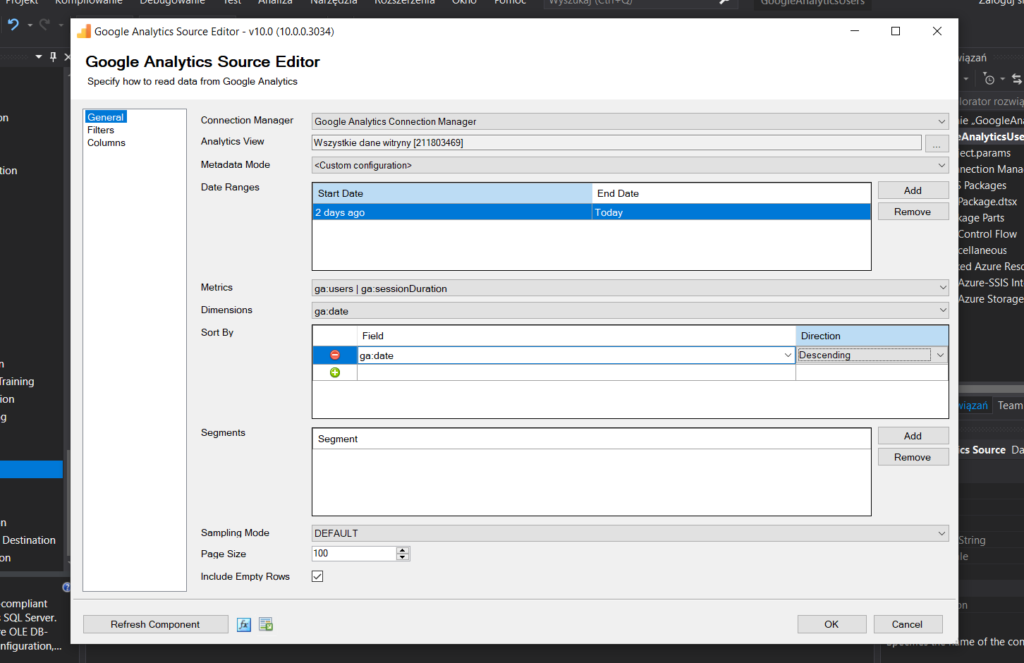This screenshot has width=1024, height=663.
Task: Open the fx expression editor icon
Action: pos(244,624)
